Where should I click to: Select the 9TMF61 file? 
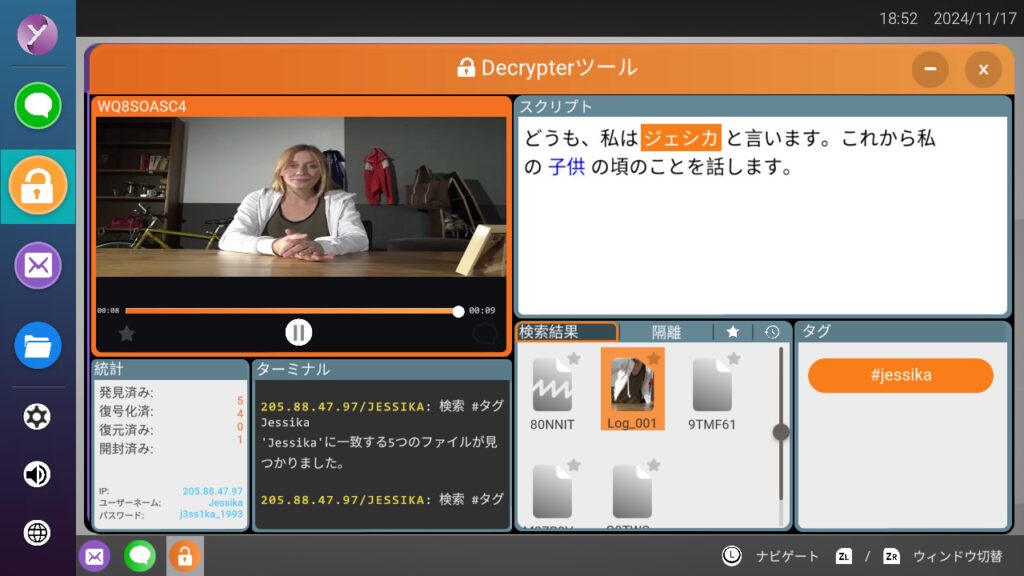click(x=712, y=393)
